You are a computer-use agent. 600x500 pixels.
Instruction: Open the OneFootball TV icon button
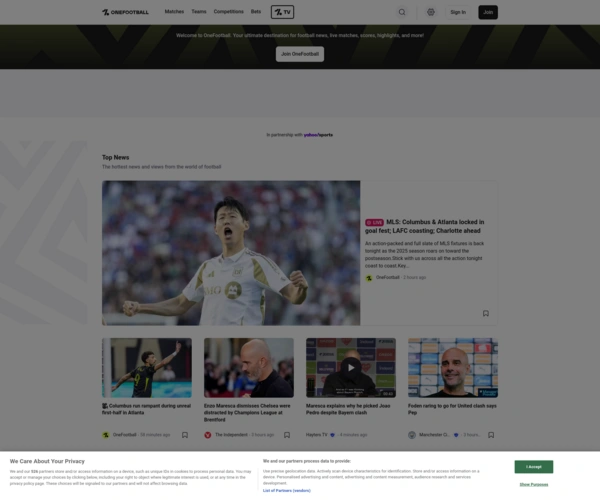[x=282, y=12]
